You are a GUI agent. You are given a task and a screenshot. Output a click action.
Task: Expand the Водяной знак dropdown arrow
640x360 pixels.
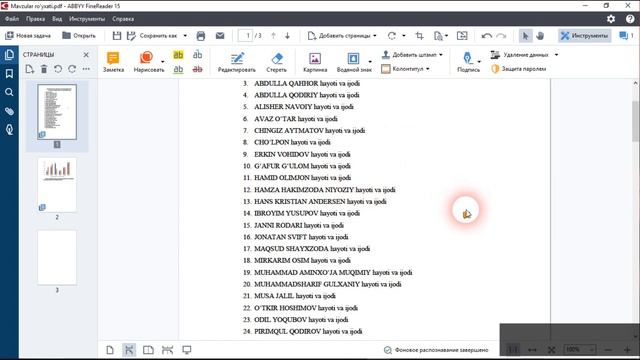[x=370, y=62]
